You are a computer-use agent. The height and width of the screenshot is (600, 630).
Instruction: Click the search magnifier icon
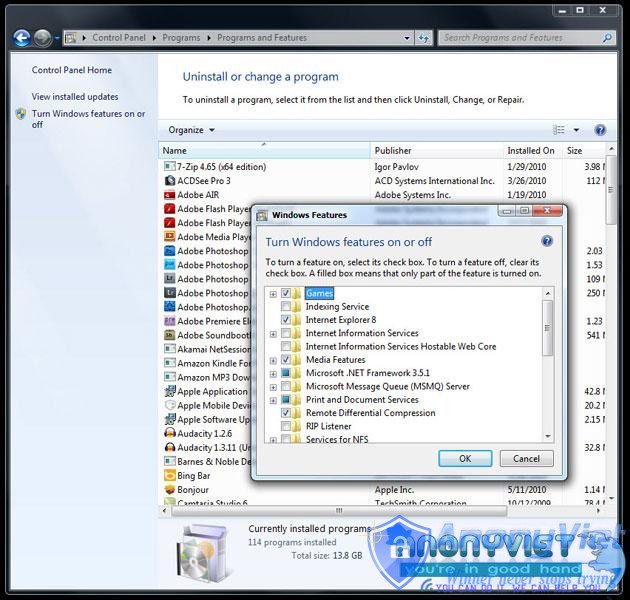[x=607, y=38]
